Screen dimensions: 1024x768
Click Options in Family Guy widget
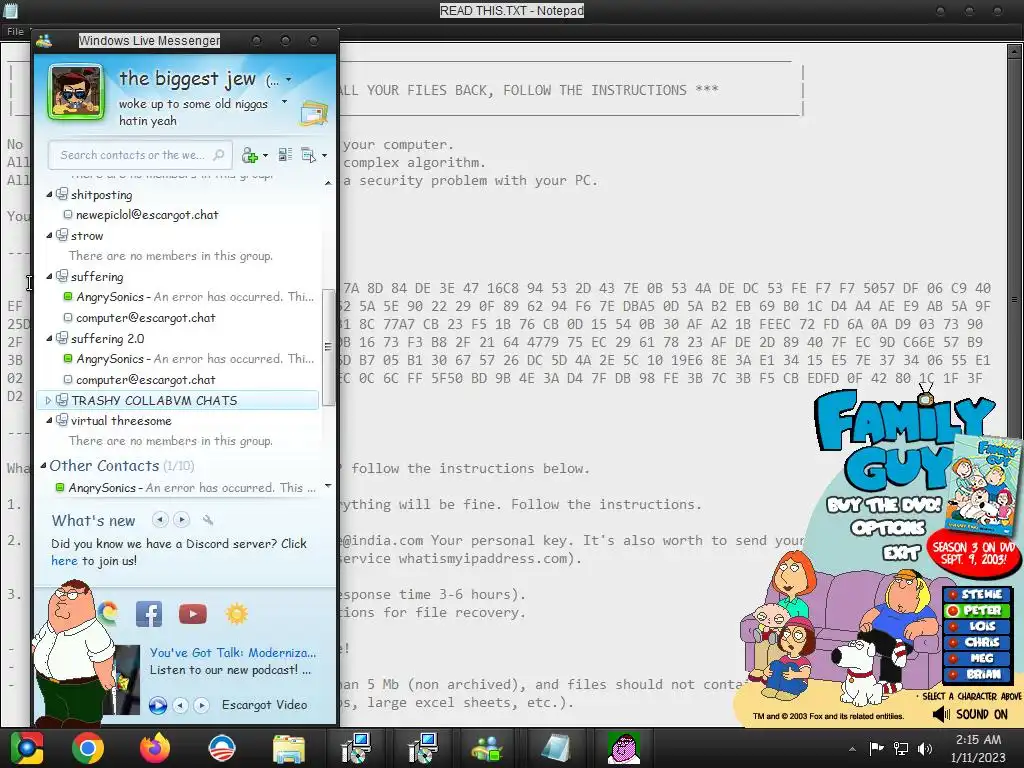pyautogui.click(x=888, y=528)
